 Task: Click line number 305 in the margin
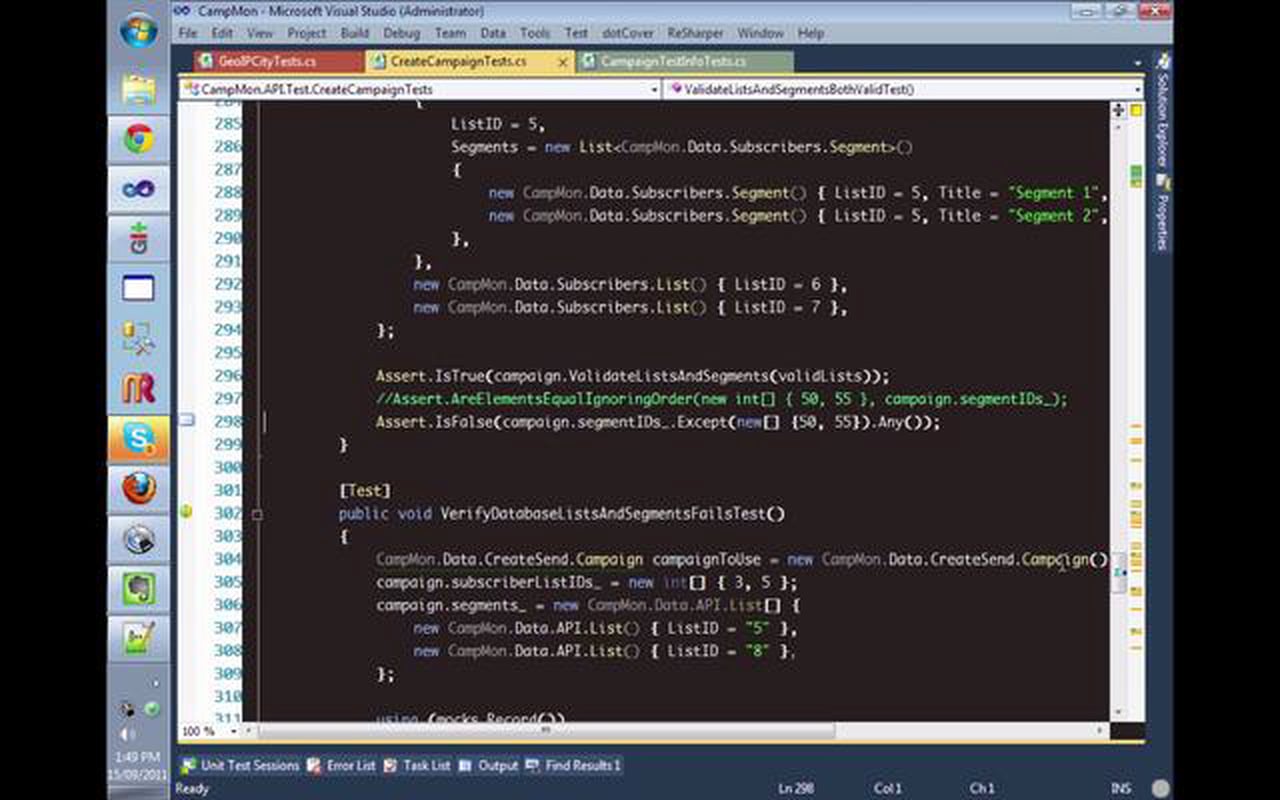point(227,582)
